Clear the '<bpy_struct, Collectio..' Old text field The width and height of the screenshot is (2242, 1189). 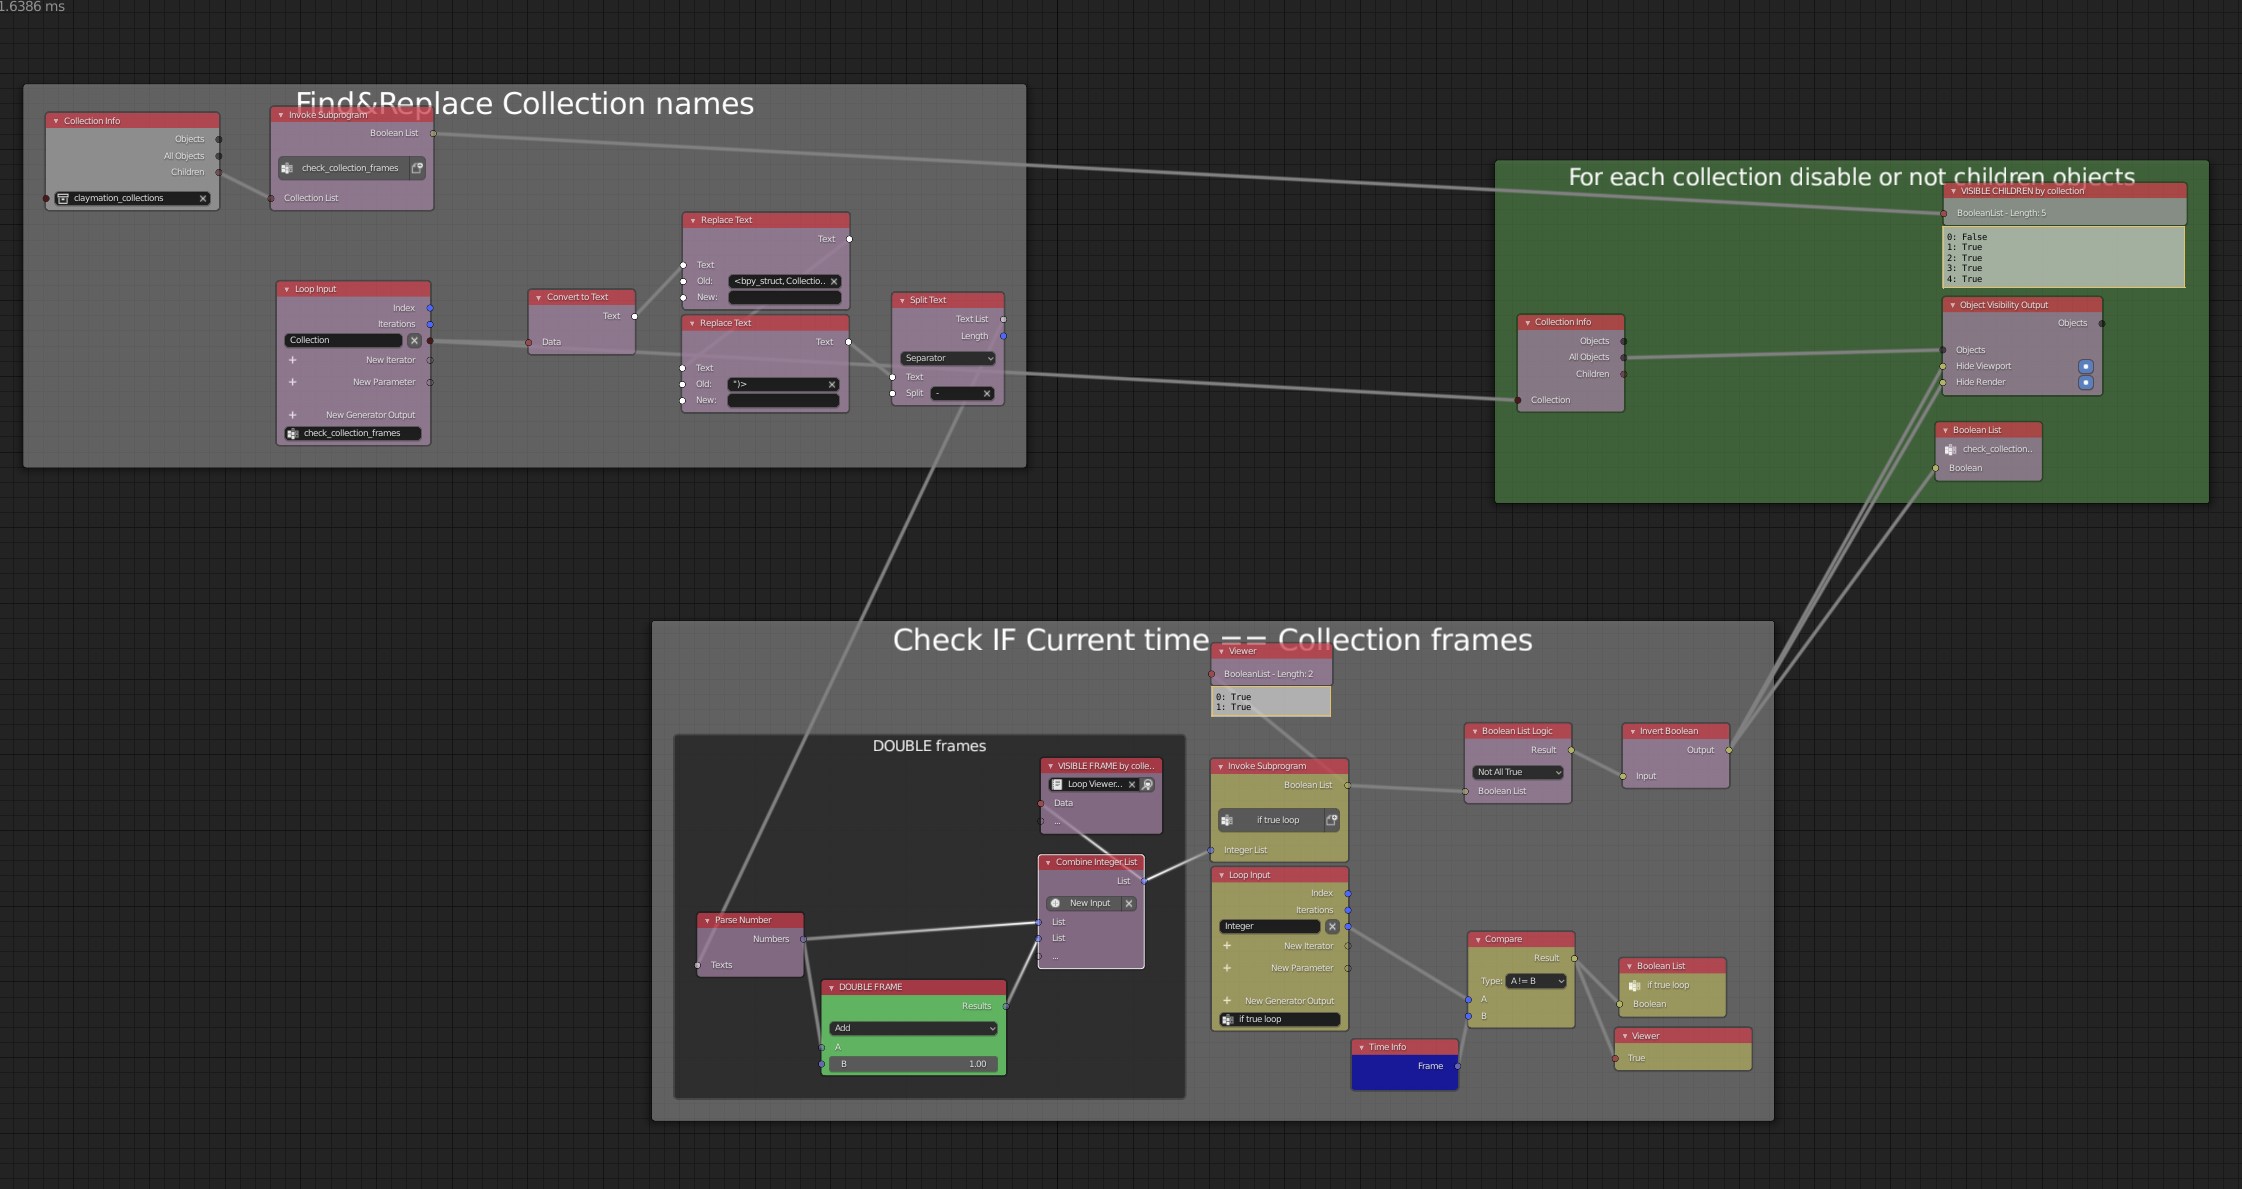pos(834,281)
